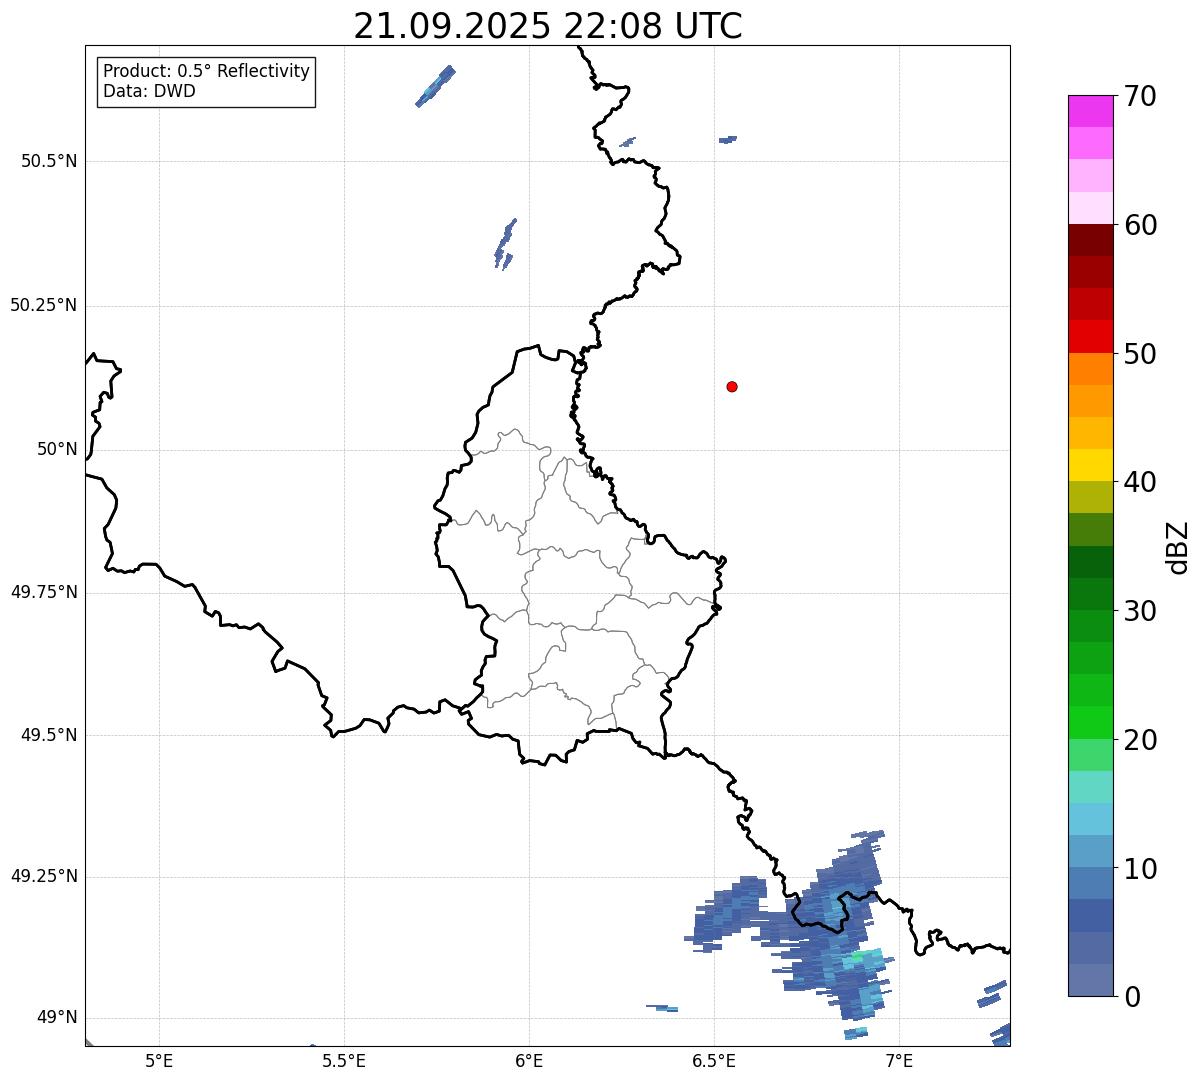Image resolution: width=1202 pixels, height=1081 pixels.
Task: Click the latitude label 50.25°N
Action: coord(44,305)
